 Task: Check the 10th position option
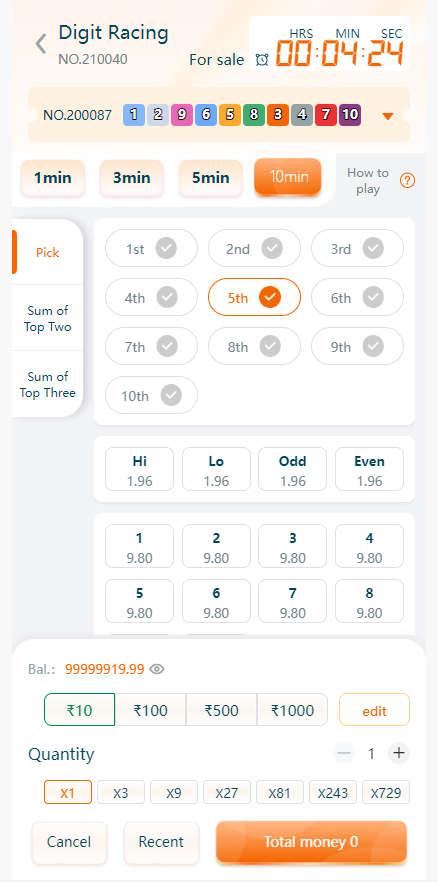click(x=151, y=395)
